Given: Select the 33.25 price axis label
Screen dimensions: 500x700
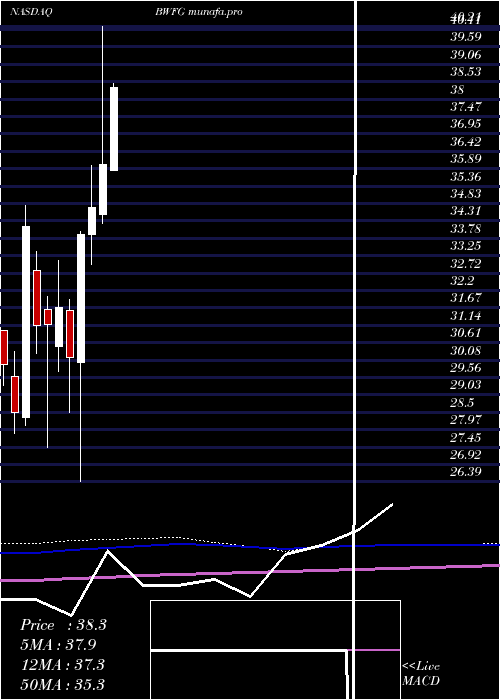Looking at the screenshot, I should tap(465, 246).
